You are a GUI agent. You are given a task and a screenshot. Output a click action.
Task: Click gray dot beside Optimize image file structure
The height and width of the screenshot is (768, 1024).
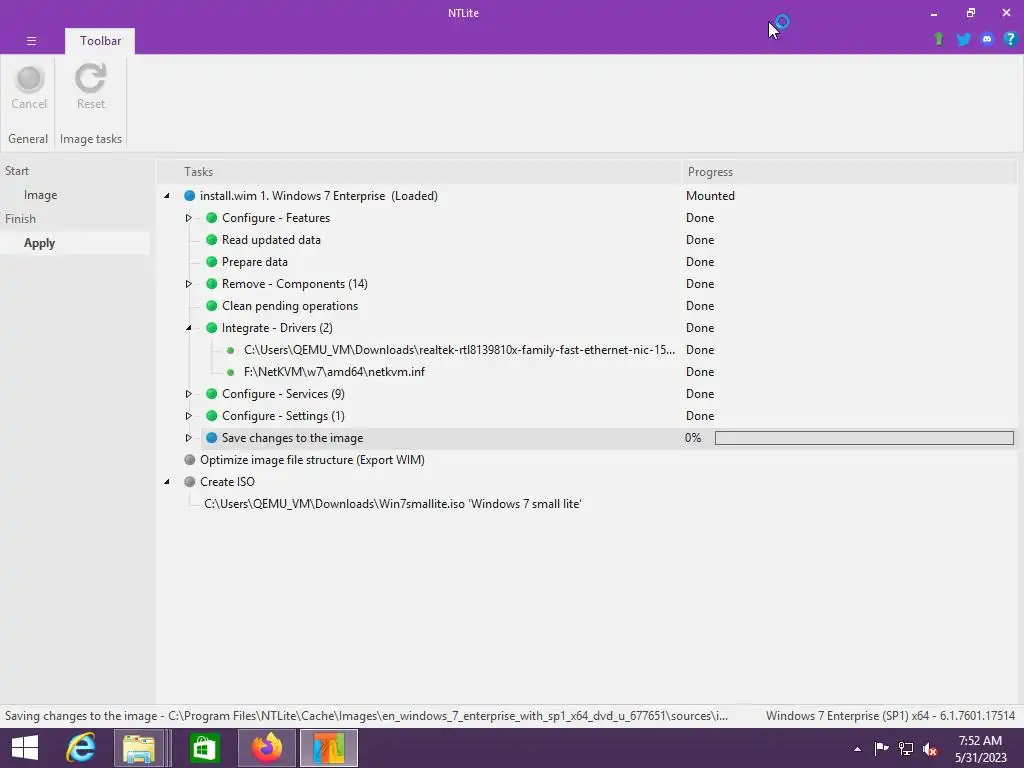189,460
